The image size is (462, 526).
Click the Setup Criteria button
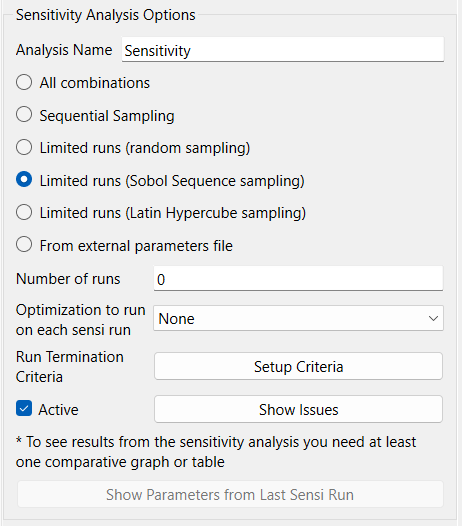298,366
